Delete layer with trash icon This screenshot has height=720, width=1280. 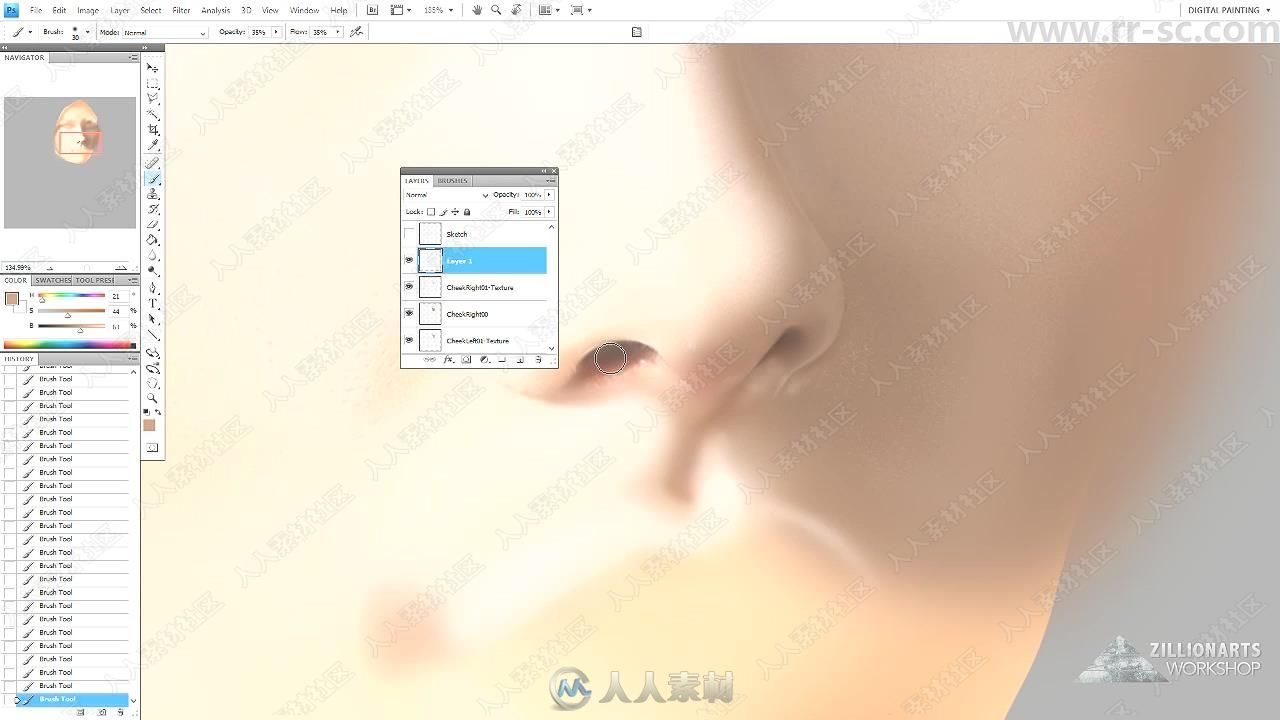538,360
